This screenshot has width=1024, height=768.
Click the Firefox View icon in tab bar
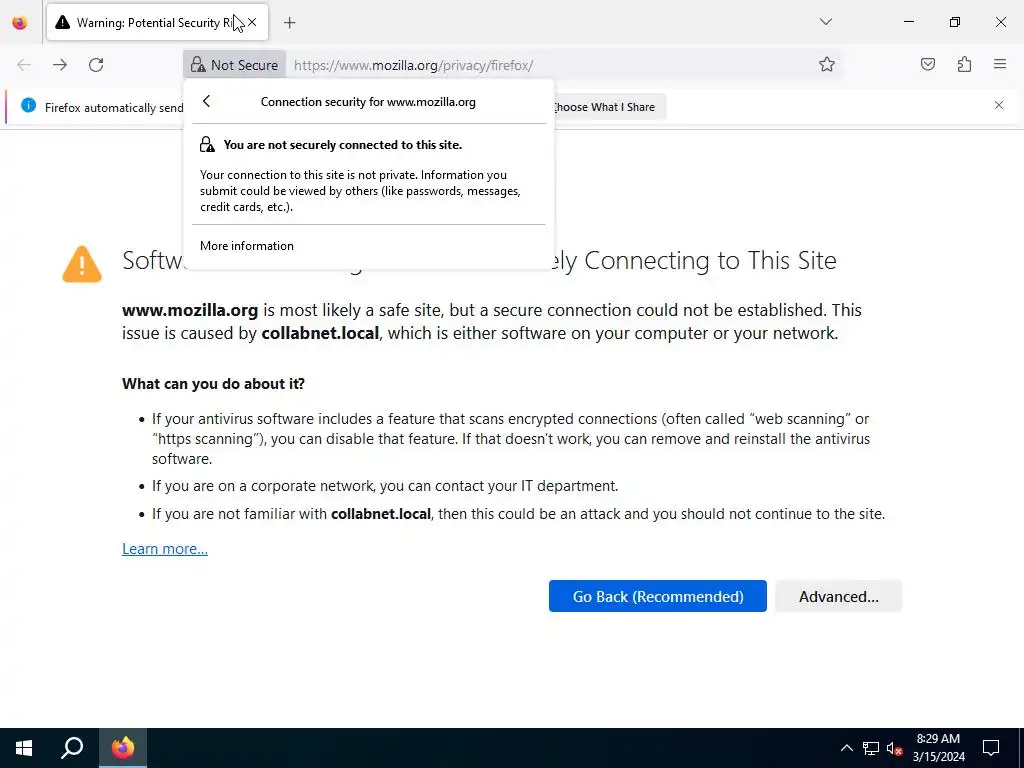click(20, 23)
